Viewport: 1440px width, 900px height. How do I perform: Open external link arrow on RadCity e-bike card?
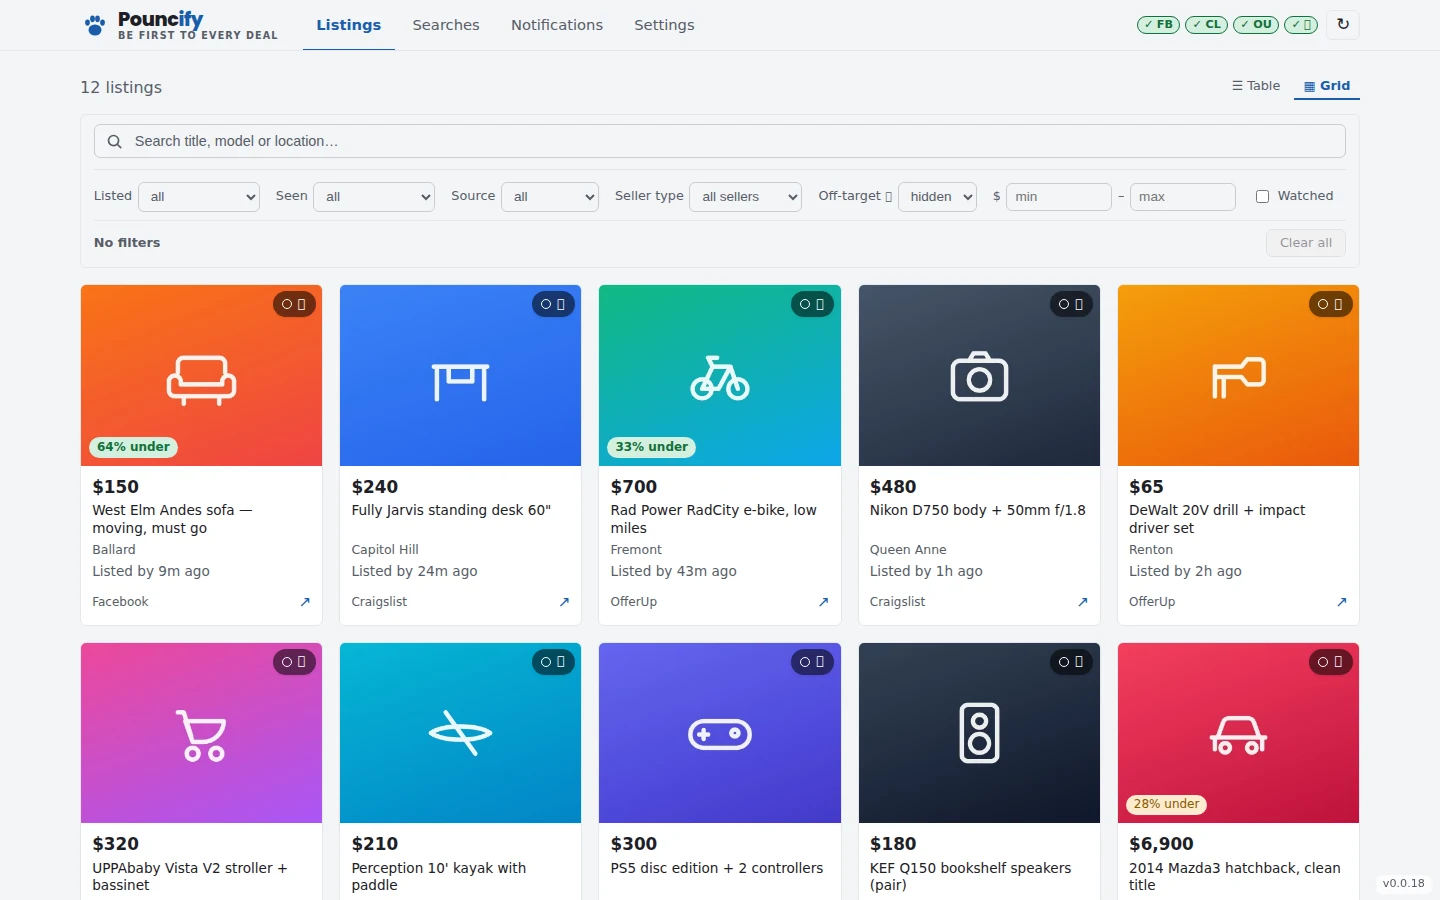tap(823, 602)
